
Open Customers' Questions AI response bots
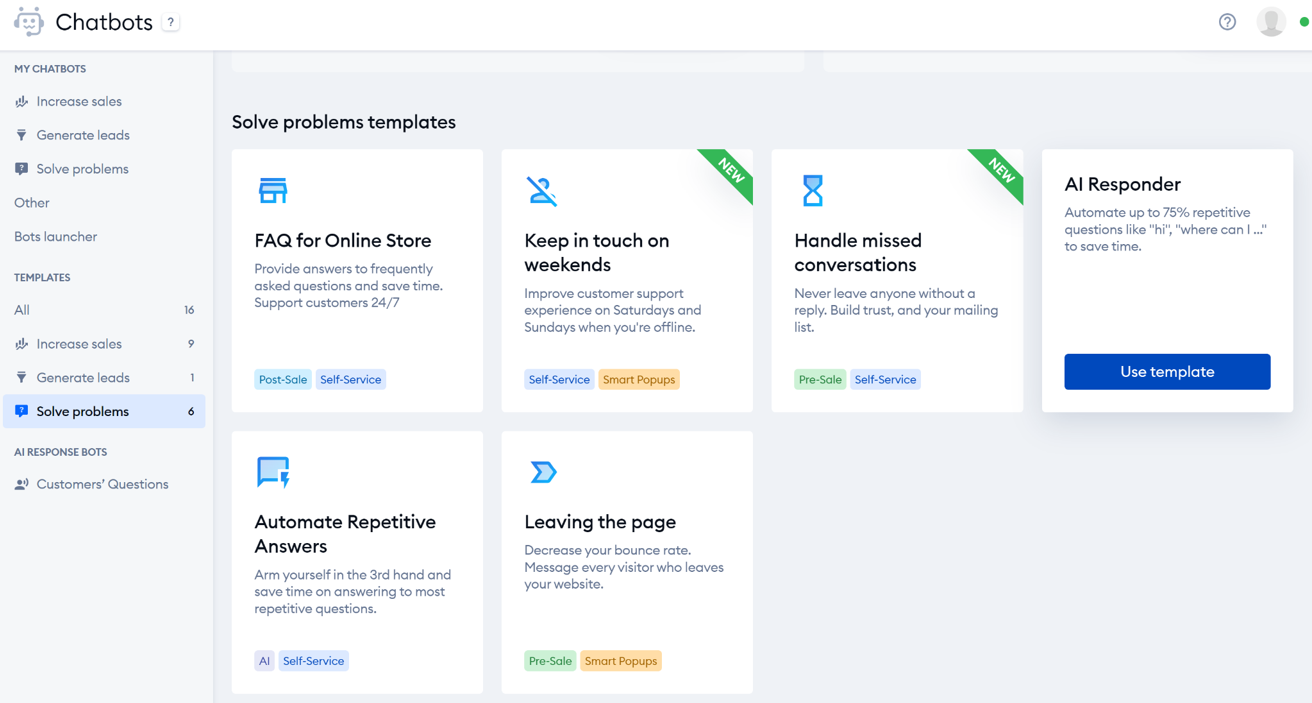coord(102,484)
